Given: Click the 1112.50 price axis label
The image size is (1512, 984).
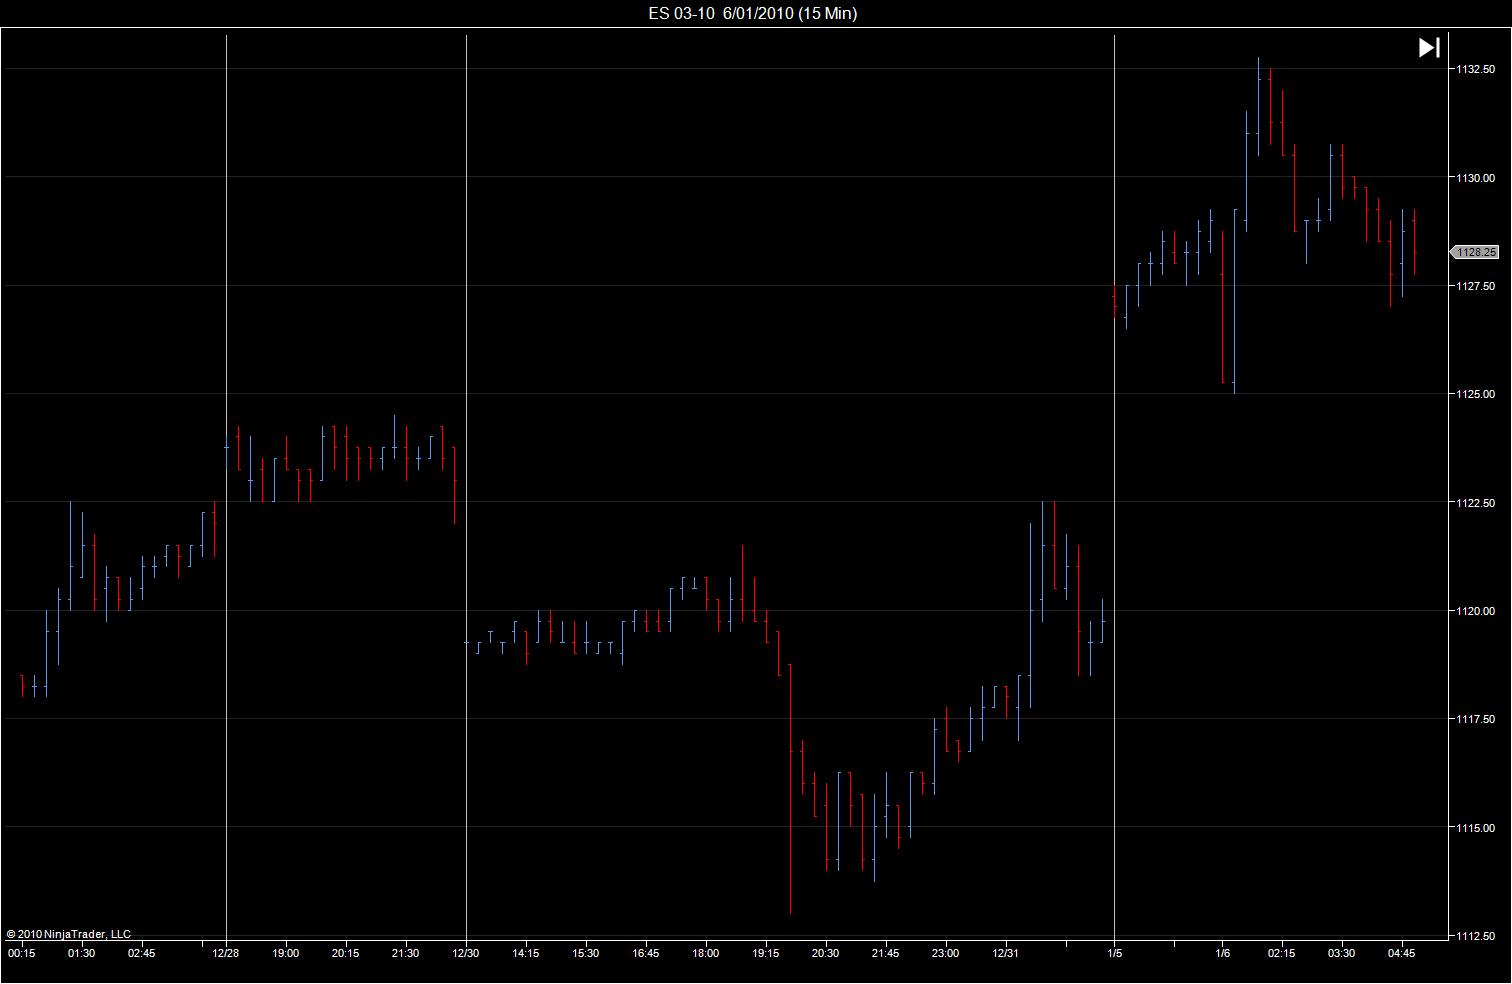Looking at the screenshot, I should (x=1476, y=936).
